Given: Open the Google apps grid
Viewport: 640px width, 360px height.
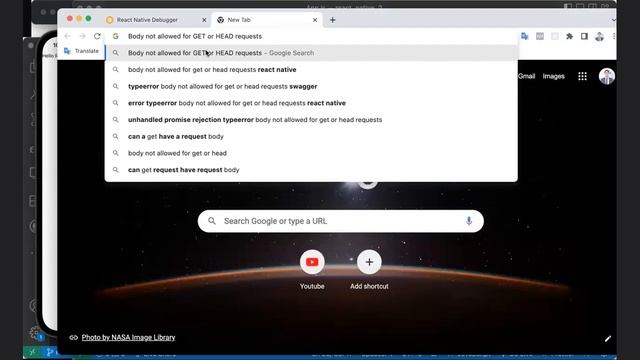Looking at the screenshot, I should (582, 76).
